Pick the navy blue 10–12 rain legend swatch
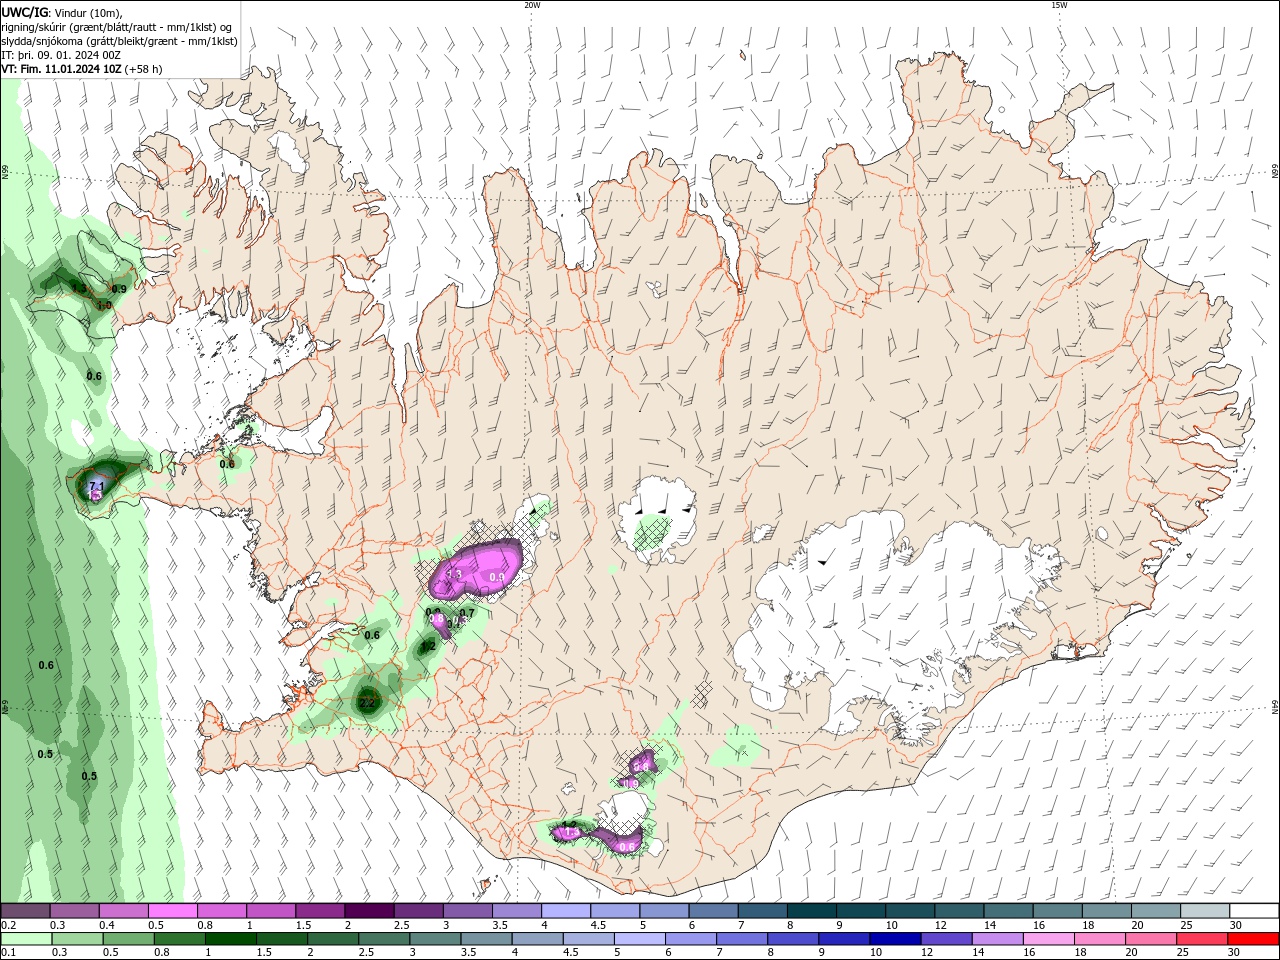Viewport: 1280px width, 960px height. point(894,939)
